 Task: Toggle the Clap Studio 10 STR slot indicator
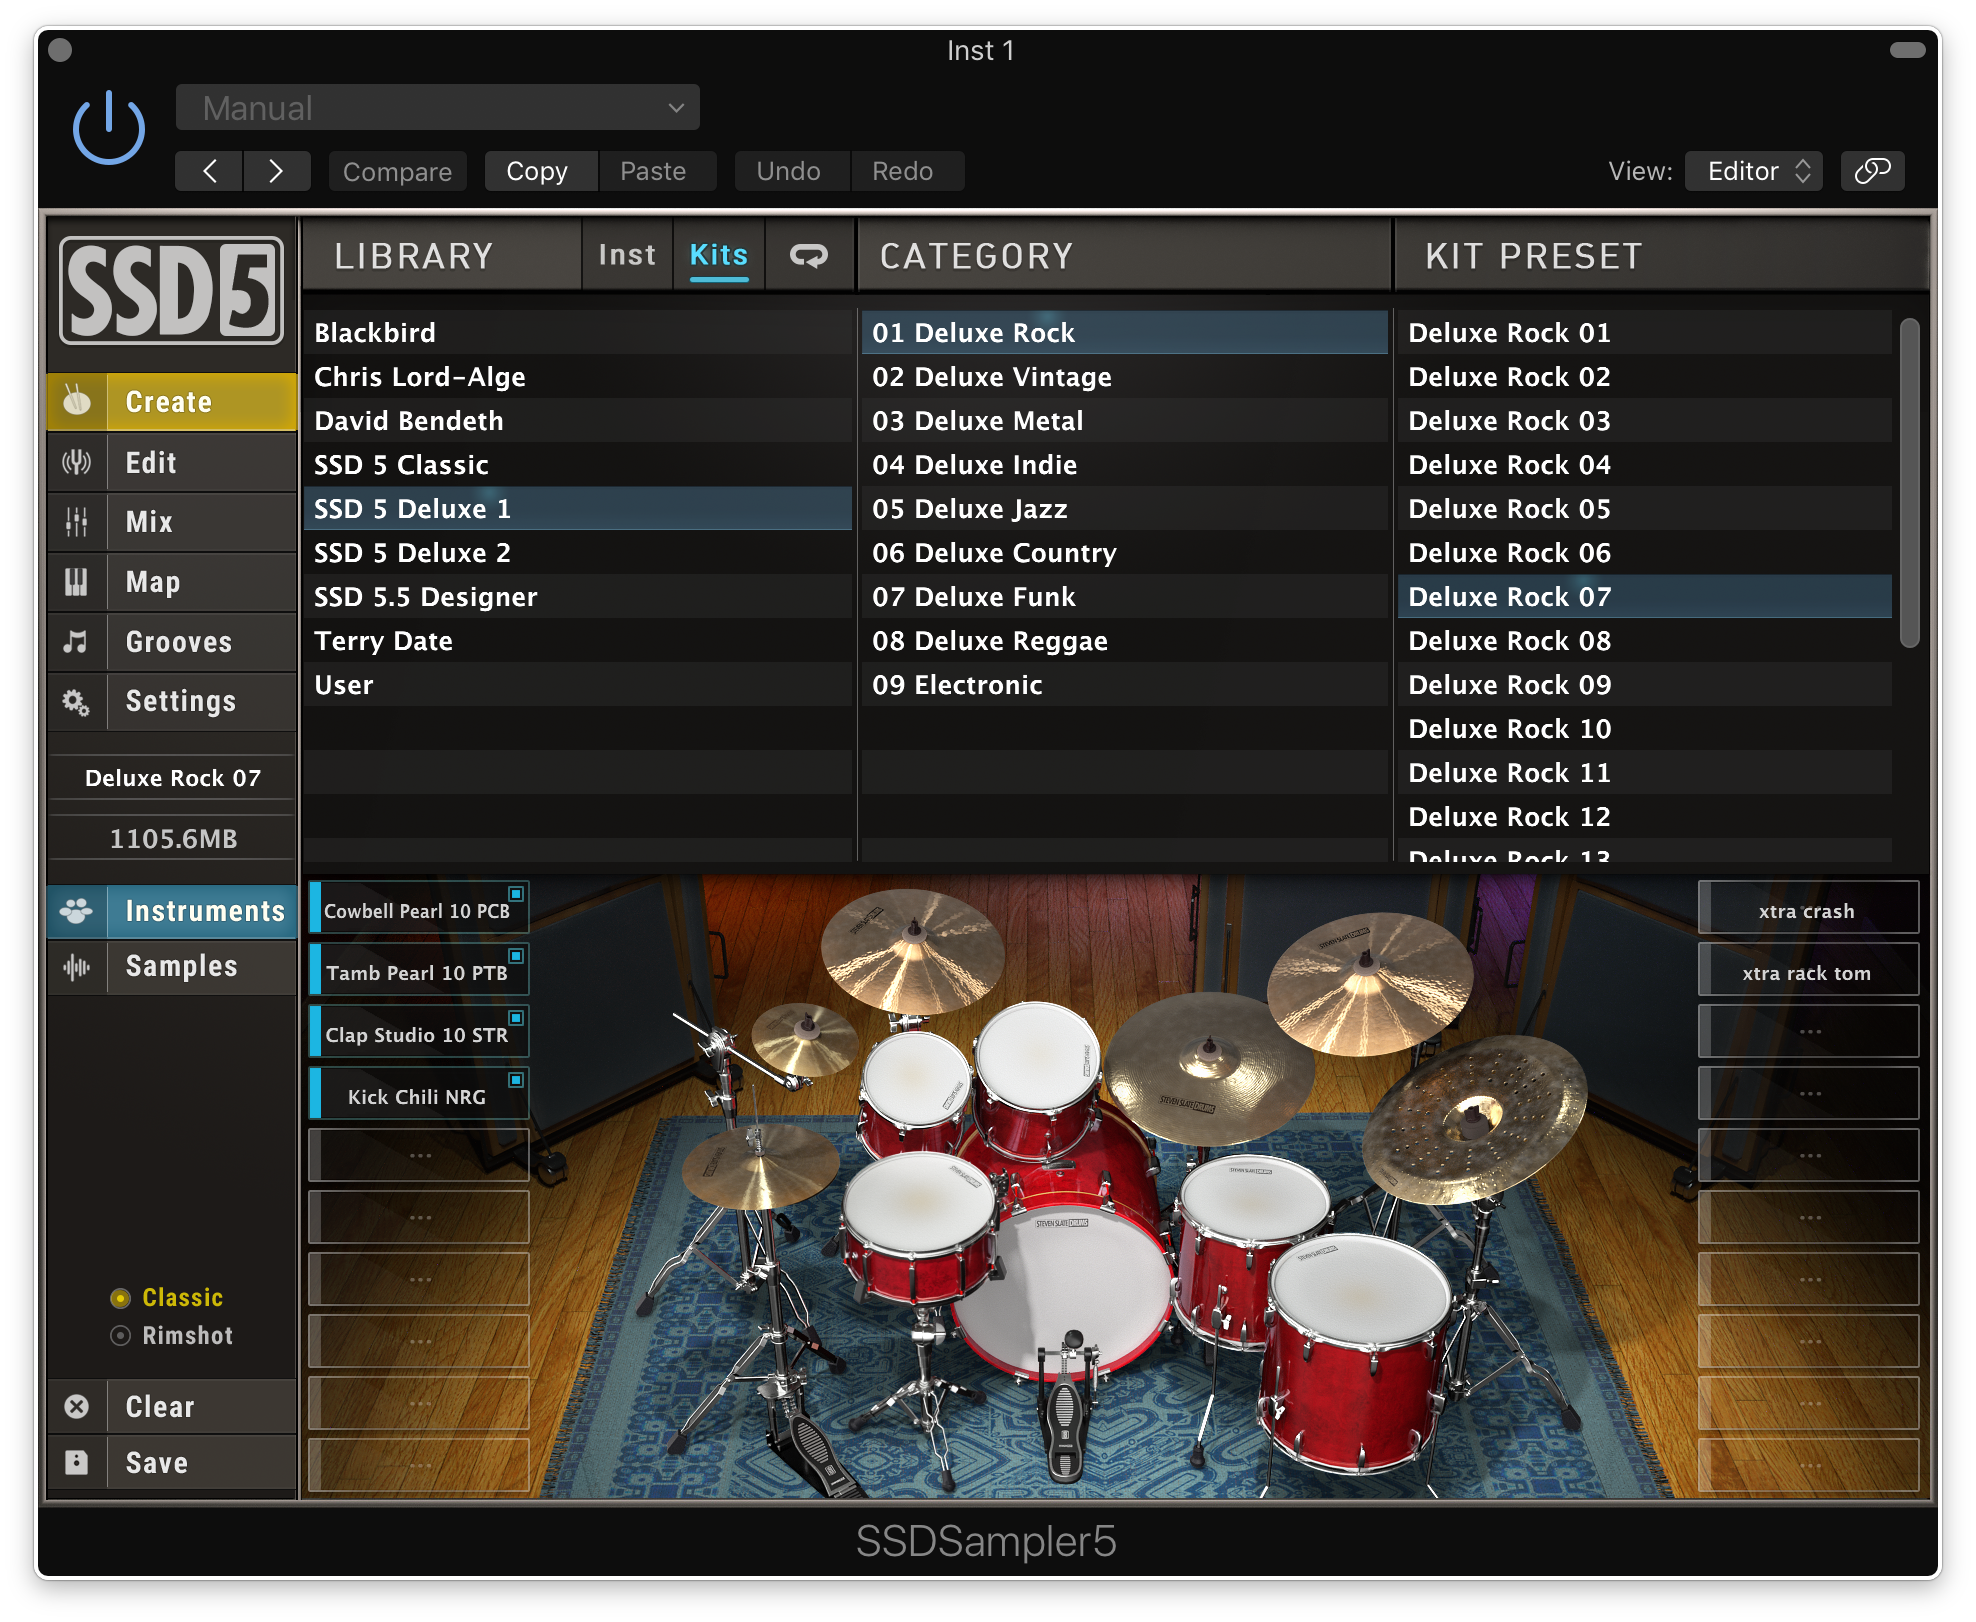tap(516, 1017)
